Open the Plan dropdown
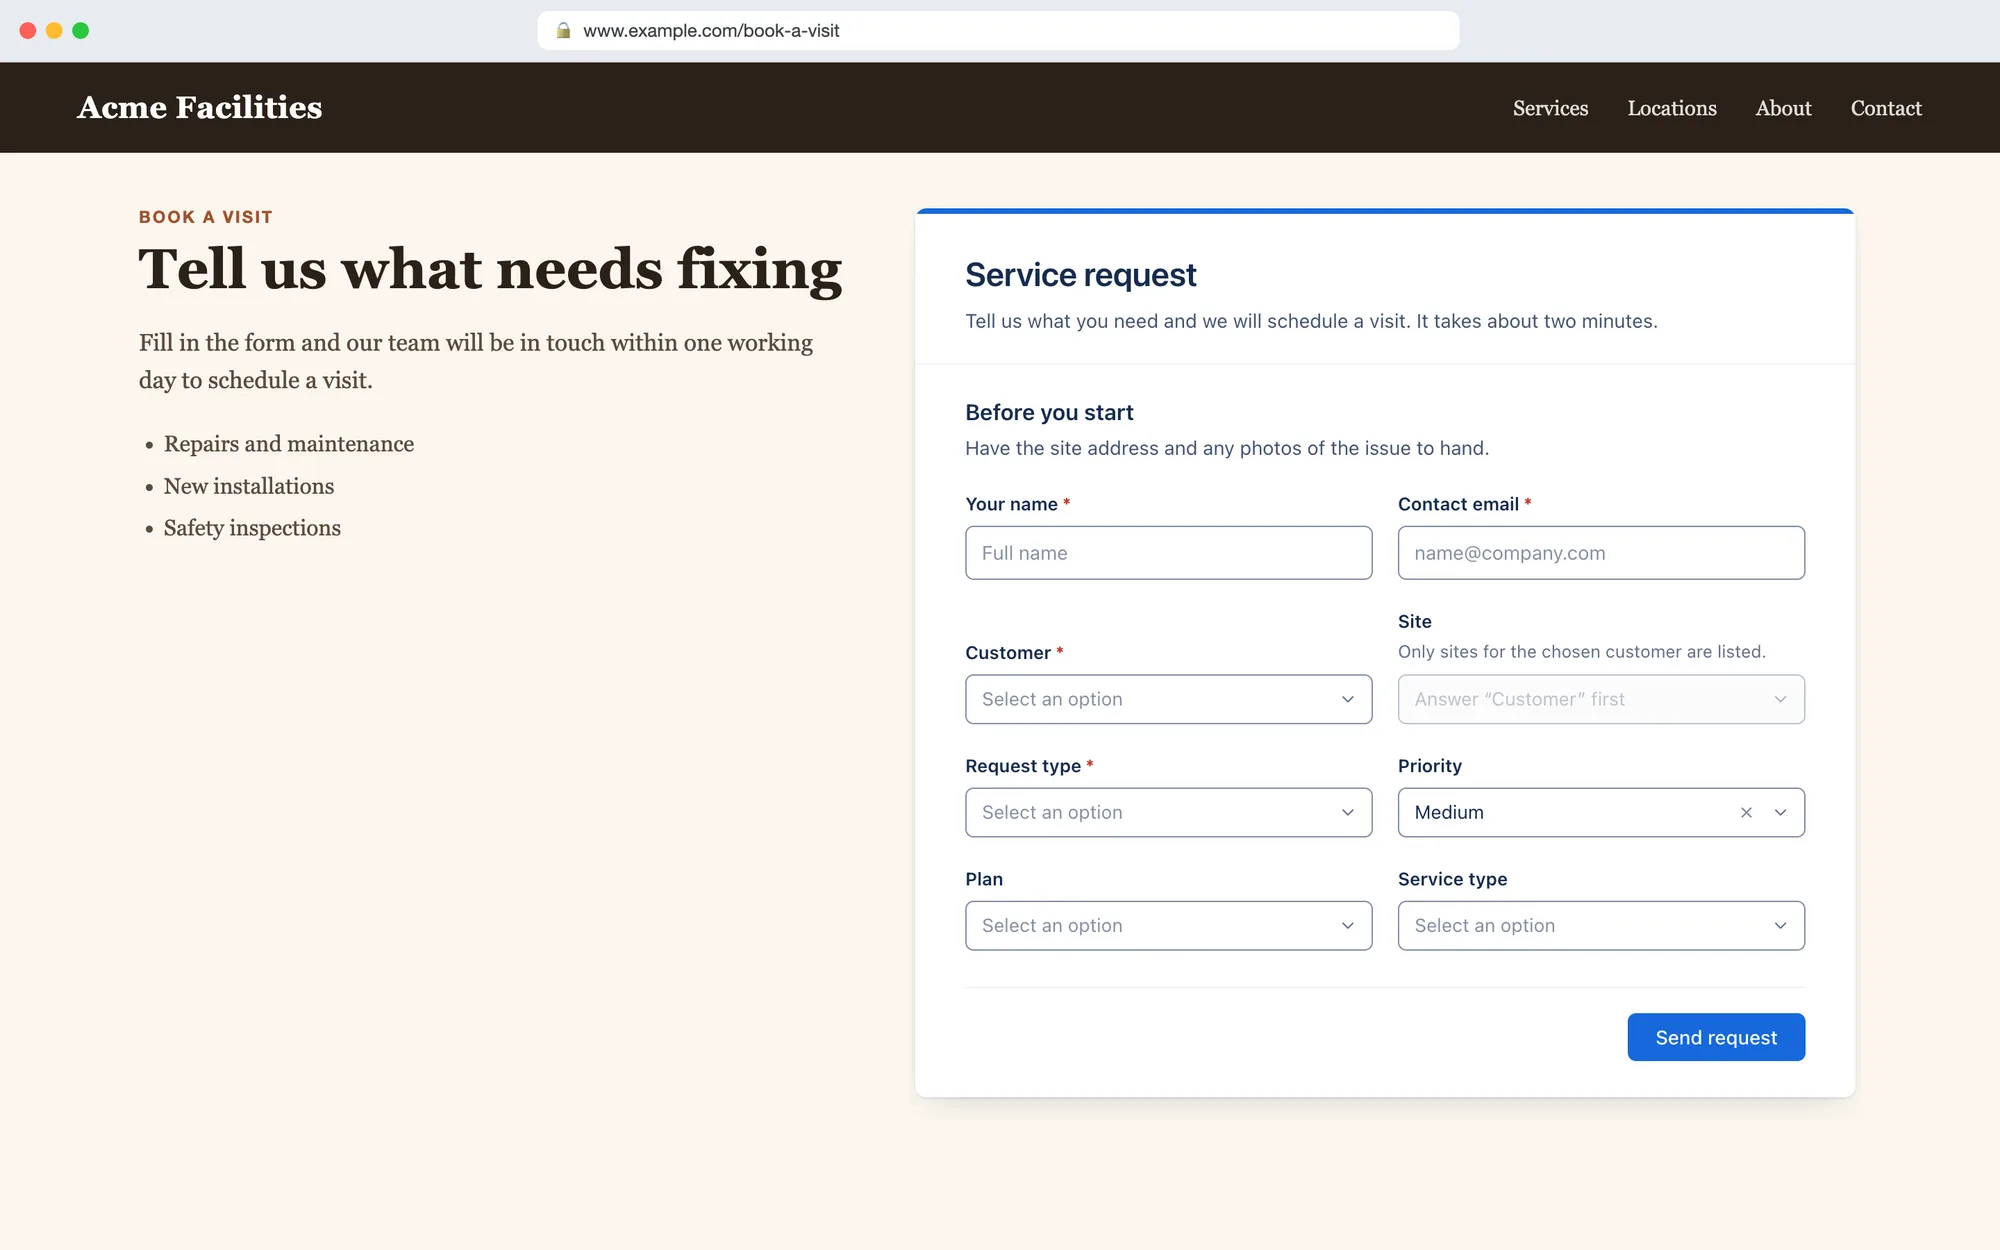 click(x=1168, y=925)
